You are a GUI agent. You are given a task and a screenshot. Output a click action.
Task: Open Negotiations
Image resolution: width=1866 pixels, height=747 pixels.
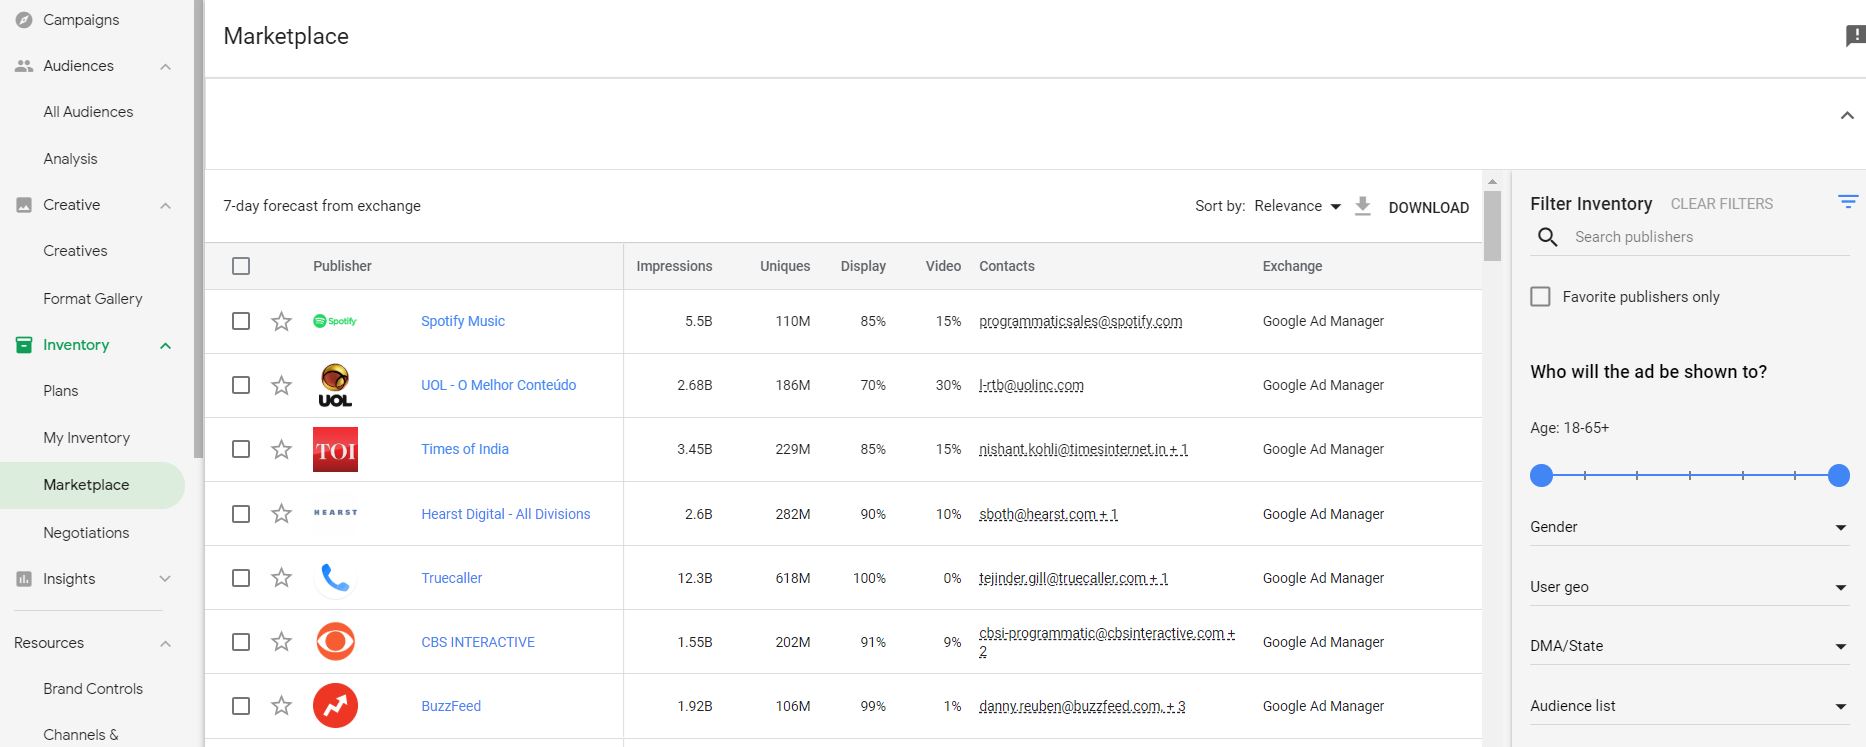tap(86, 533)
